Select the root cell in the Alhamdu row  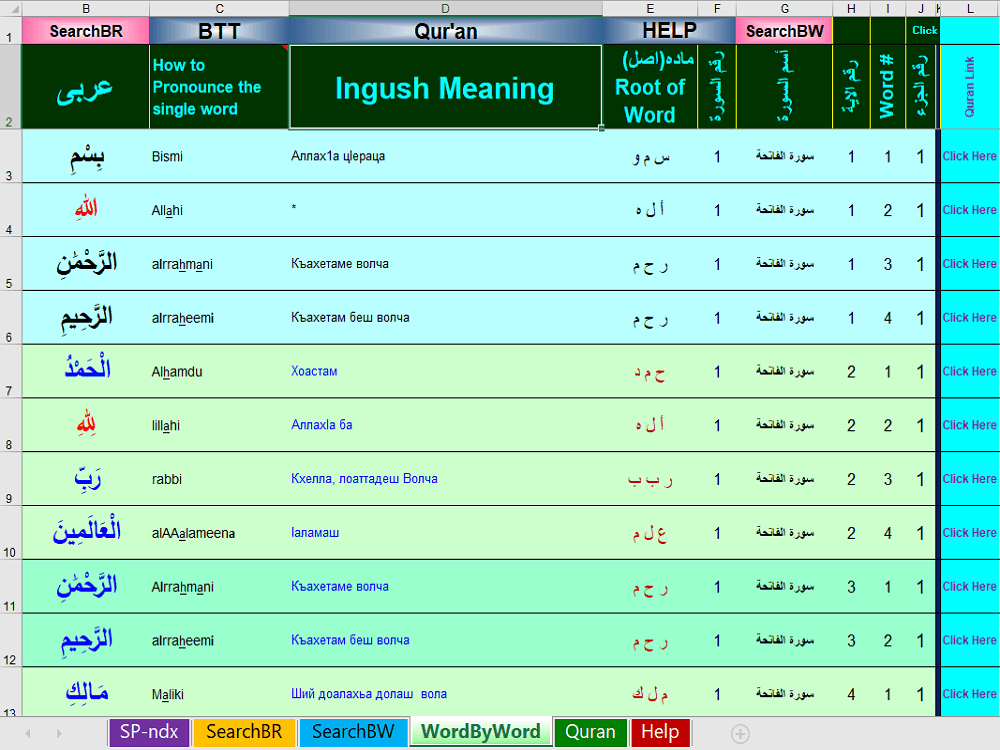click(650, 371)
